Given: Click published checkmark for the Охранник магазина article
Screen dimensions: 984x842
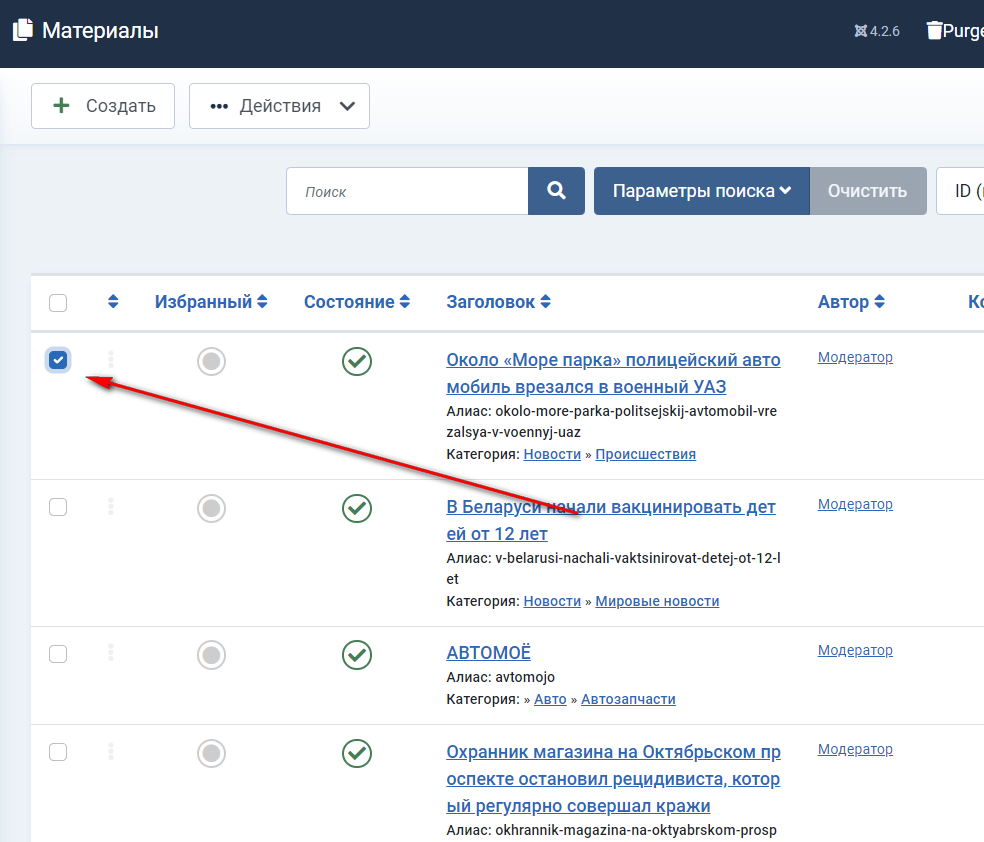Looking at the screenshot, I should pos(357,754).
